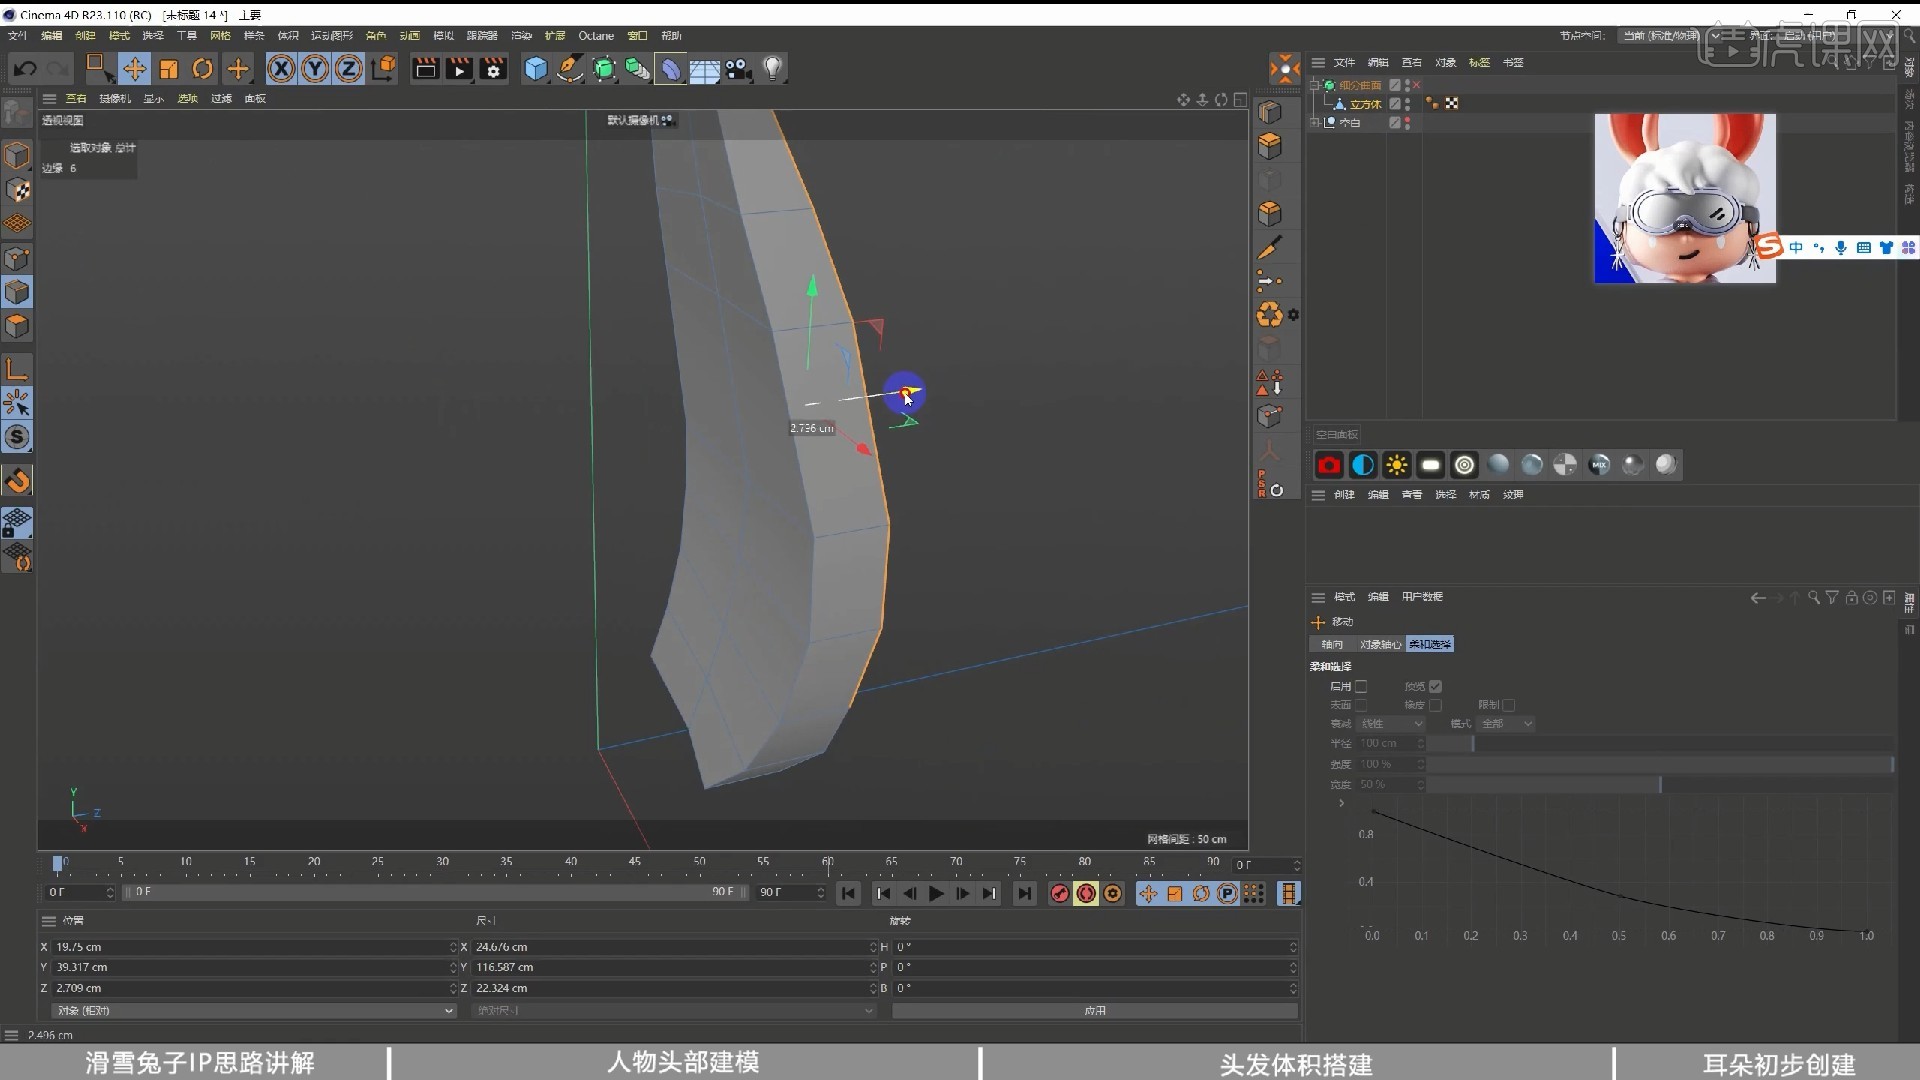Screen dimensions: 1920x1080
Task: Open the Octane menu in the menu bar
Action: (596, 35)
